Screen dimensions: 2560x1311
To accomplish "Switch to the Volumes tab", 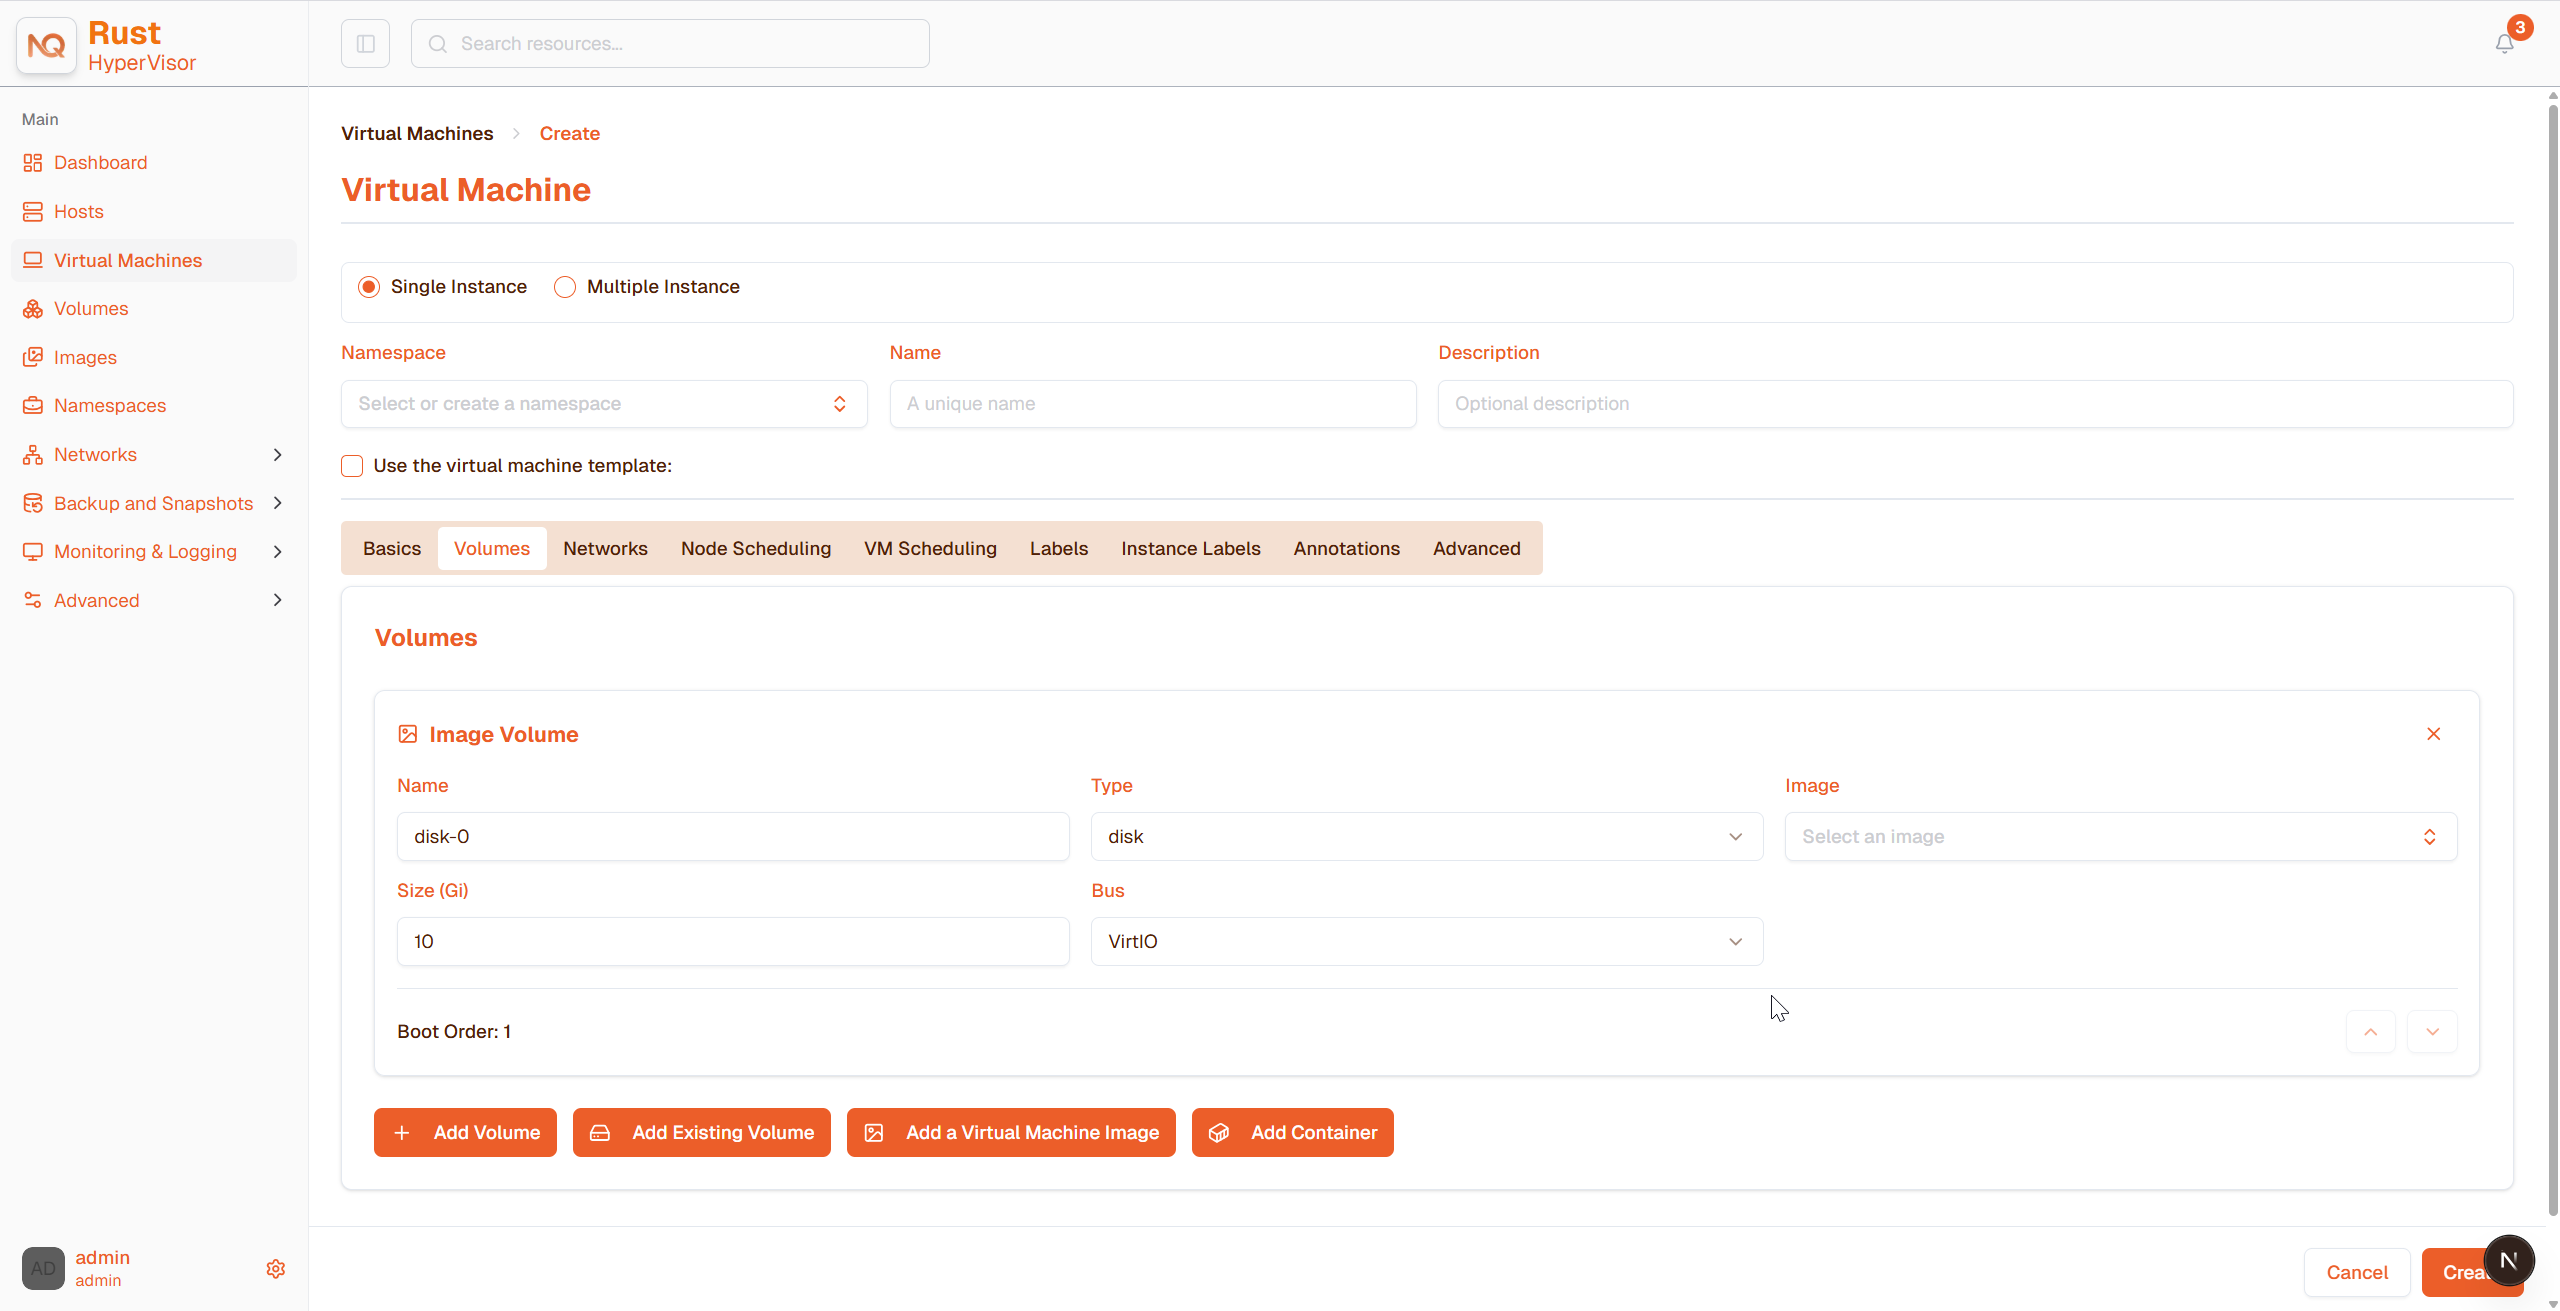I will (x=492, y=549).
